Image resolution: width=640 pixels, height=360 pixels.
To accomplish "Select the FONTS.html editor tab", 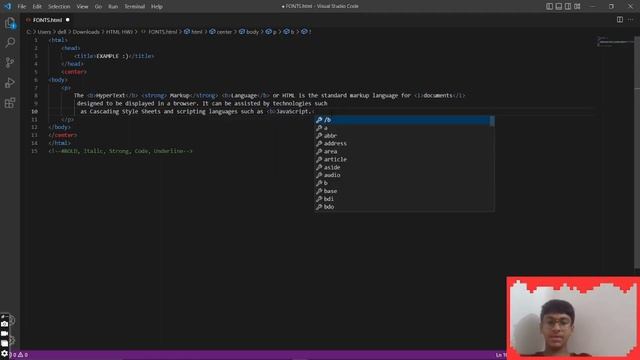I will (47, 20).
